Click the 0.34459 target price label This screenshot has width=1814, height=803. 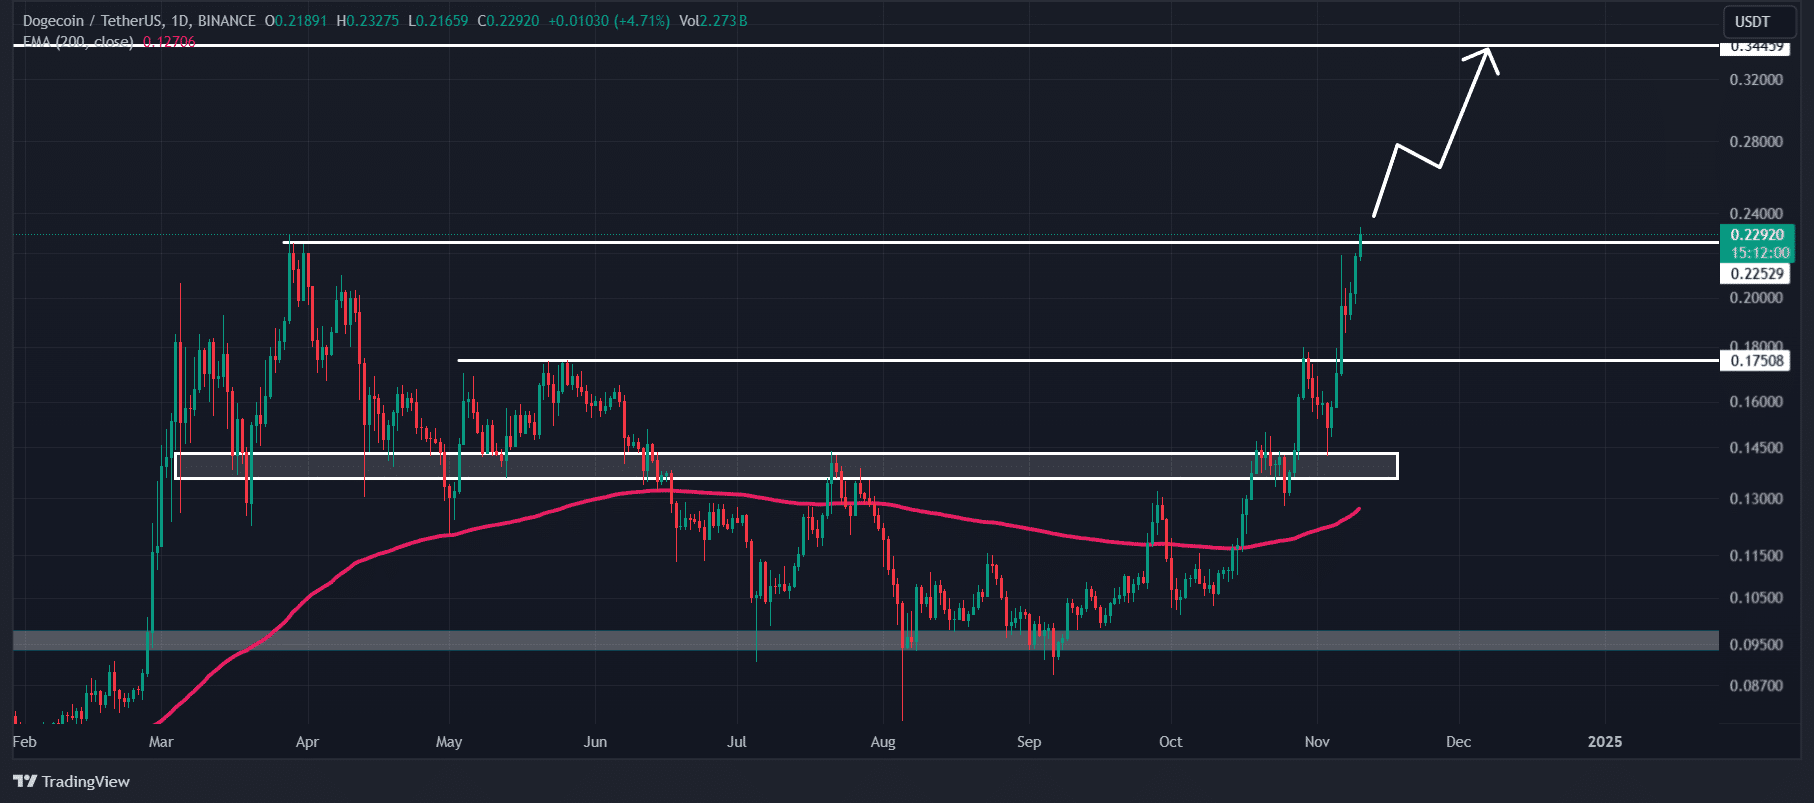click(x=1757, y=46)
